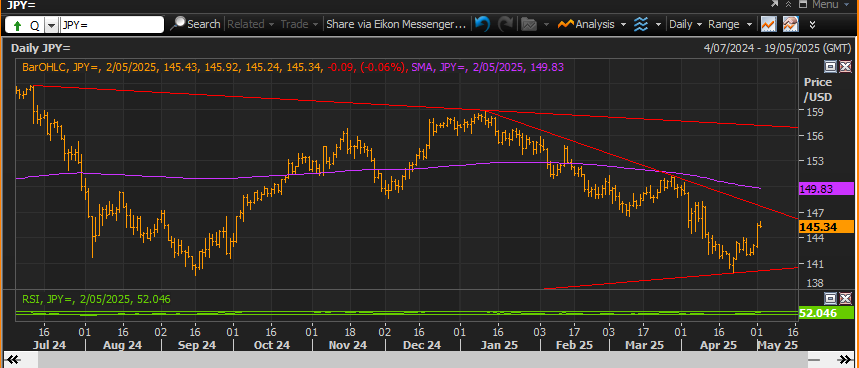The image size is (859, 368).
Task: Open the Q instrument type dropdown arrow
Action: (51, 25)
